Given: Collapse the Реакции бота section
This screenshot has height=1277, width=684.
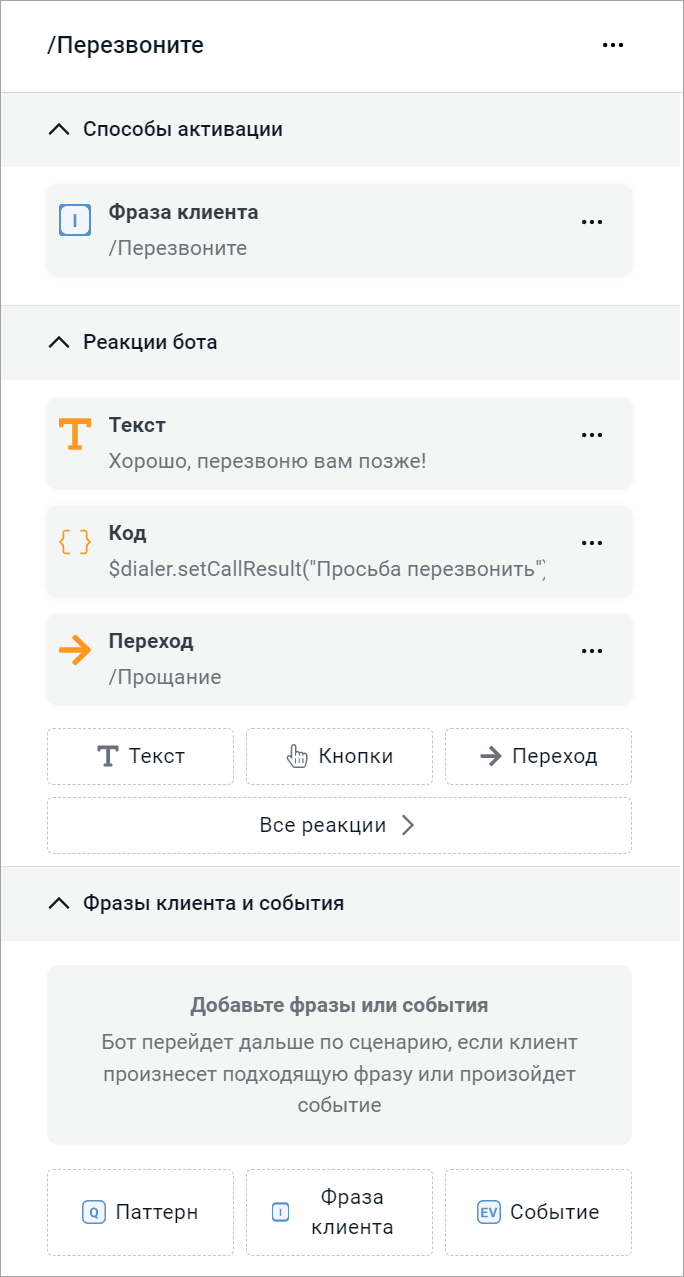Looking at the screenshot, I should click(x=58, y=341).
